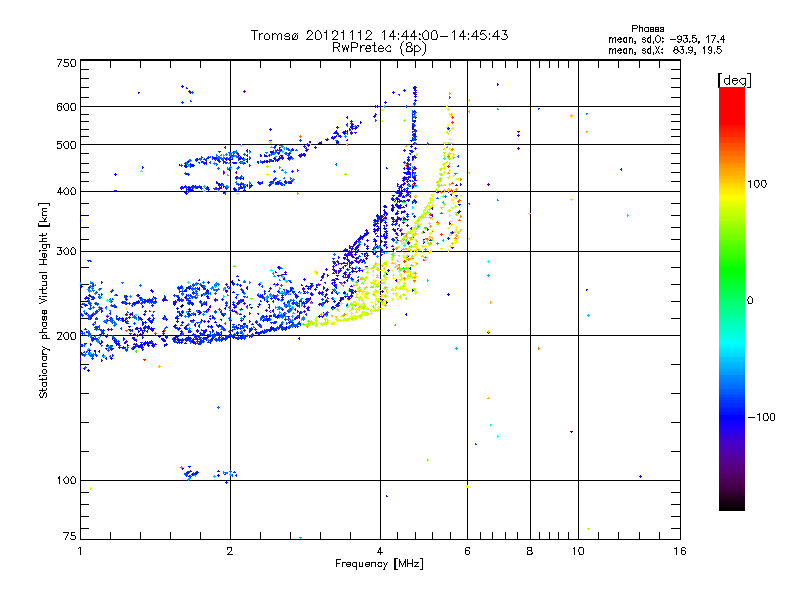Viewport: 800px width, 600px height.
Task: Click the y-axis tick label '200'
Action: click(x=66, y=336)
